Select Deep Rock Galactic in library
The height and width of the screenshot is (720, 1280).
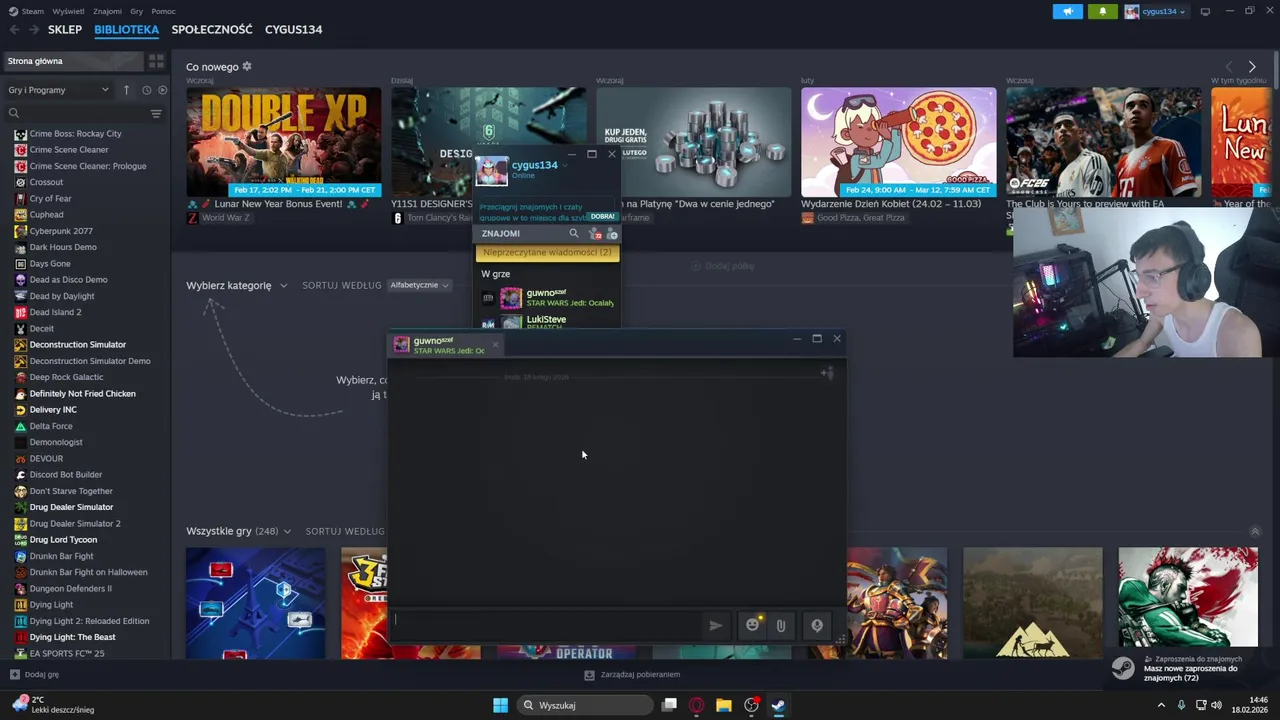66,377
